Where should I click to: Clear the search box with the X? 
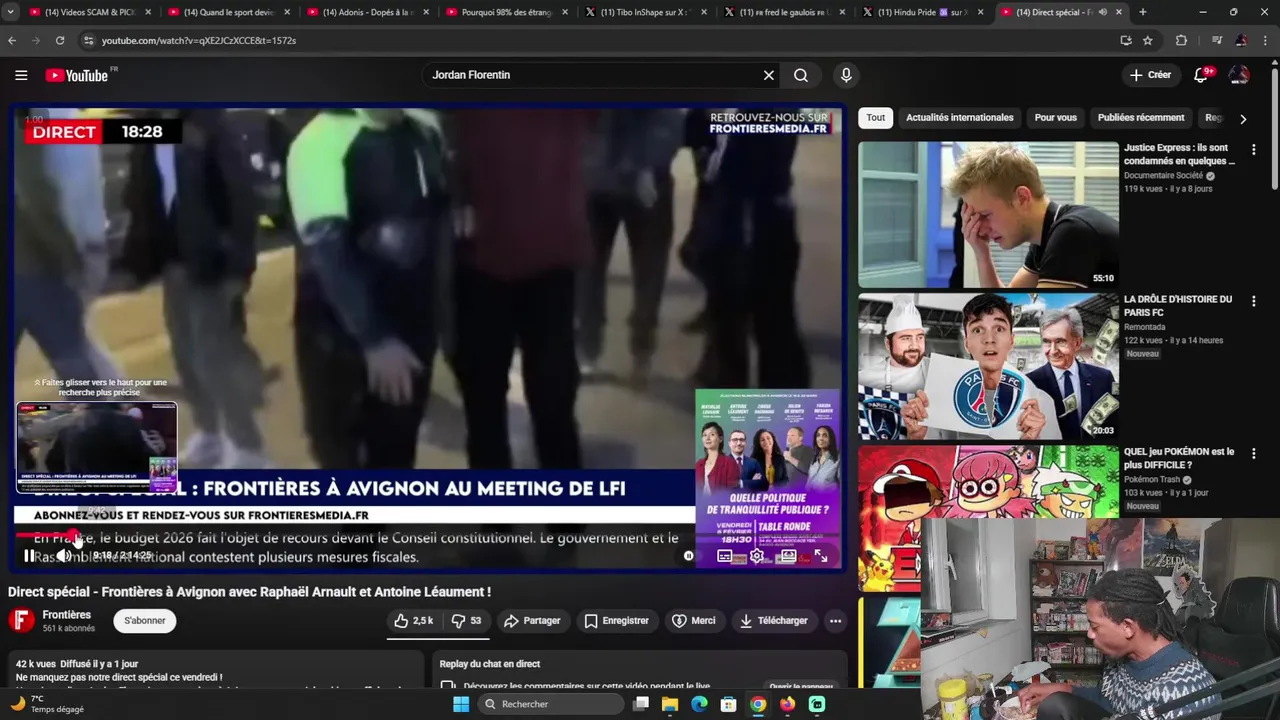[x=769, y=75]
